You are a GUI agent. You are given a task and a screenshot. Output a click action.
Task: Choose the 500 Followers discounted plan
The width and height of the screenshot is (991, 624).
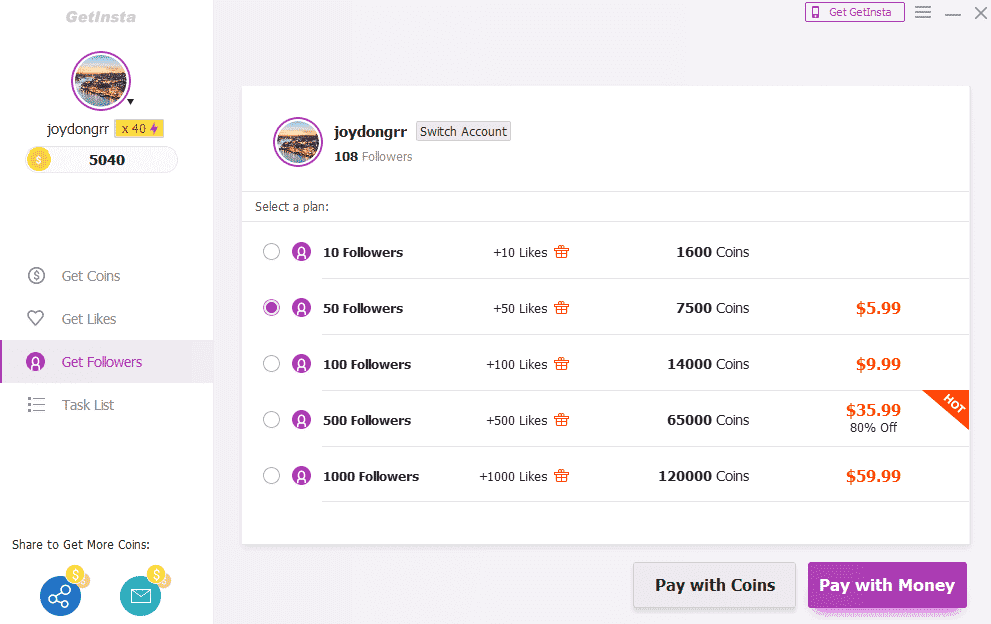coord(271,419)
